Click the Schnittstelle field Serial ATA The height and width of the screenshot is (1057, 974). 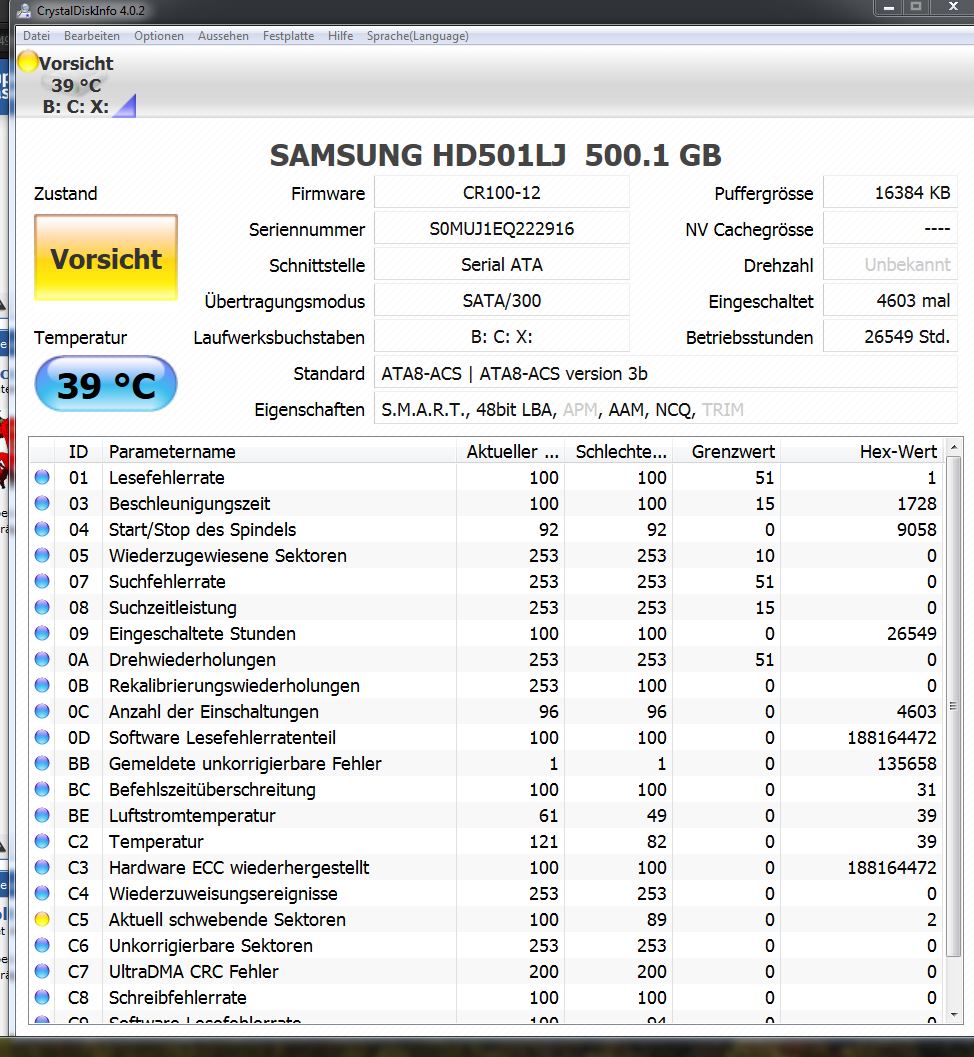pos(501,265)
